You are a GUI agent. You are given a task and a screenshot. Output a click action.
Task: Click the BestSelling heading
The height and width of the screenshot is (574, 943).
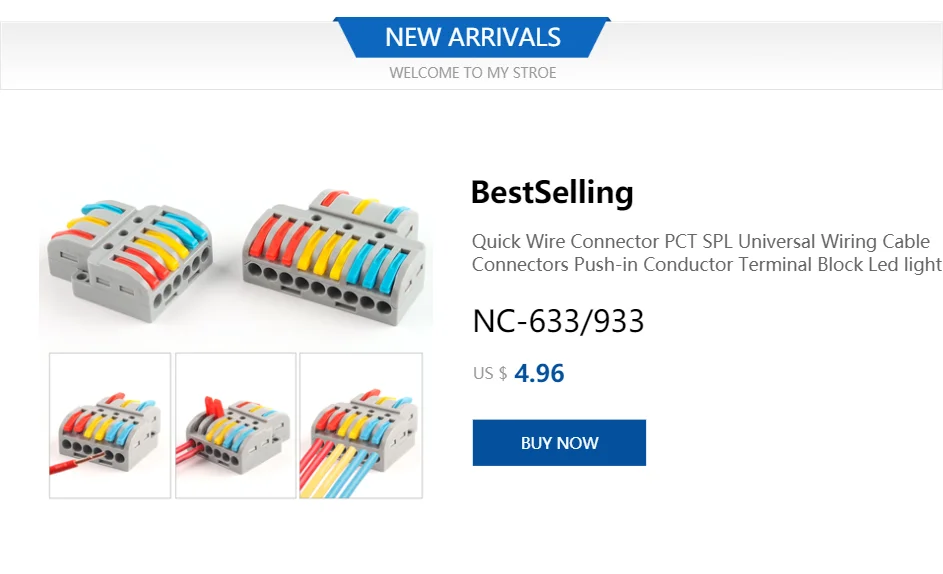tap(552, 192)
